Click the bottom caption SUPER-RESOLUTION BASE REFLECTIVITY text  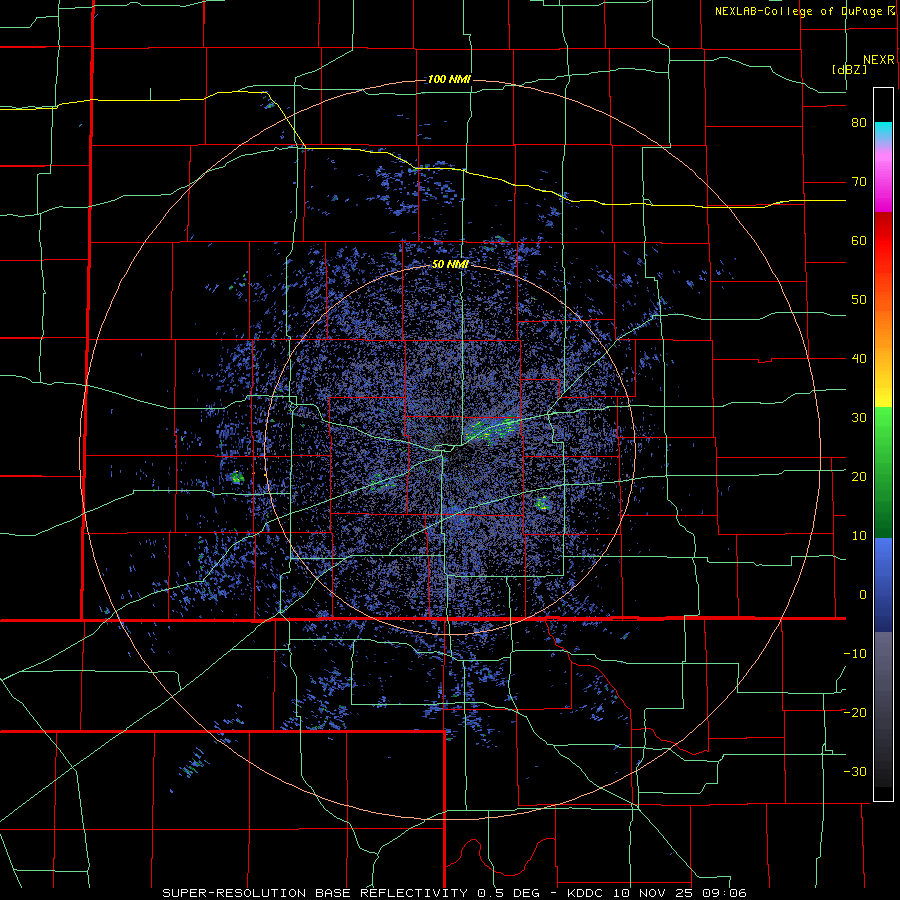point(315,893)
